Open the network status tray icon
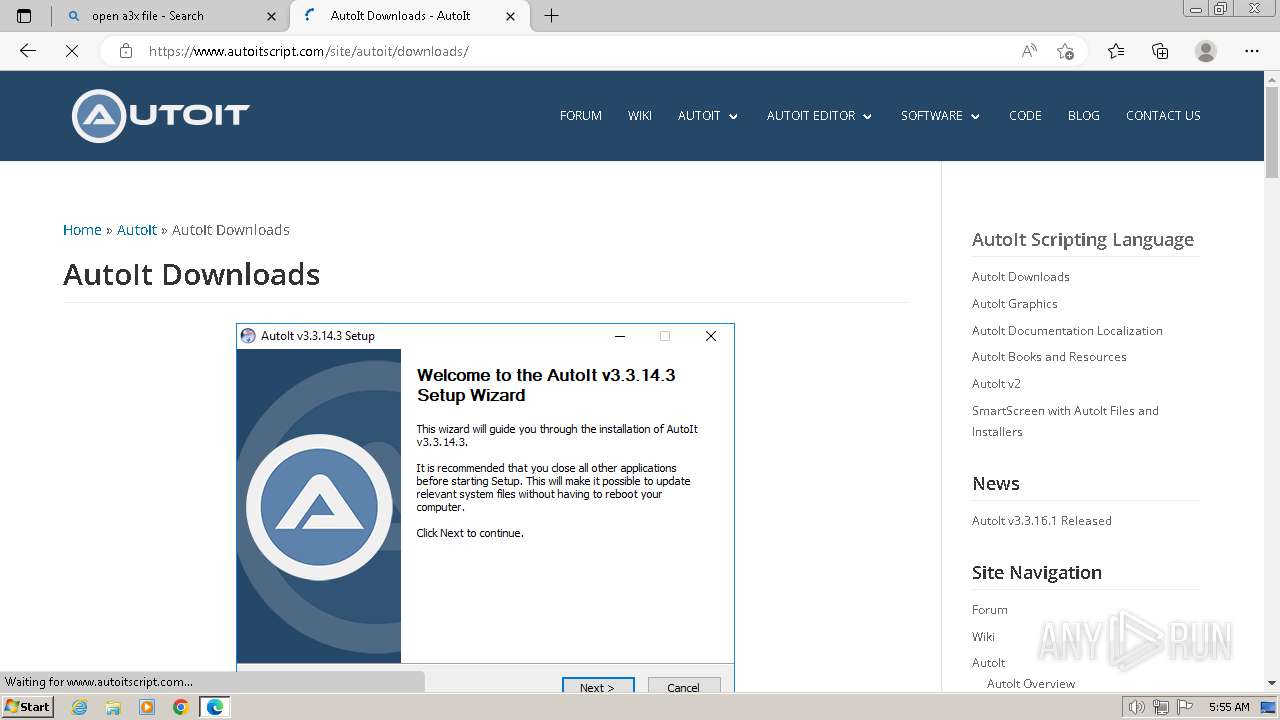 (x=1160, y=707)
